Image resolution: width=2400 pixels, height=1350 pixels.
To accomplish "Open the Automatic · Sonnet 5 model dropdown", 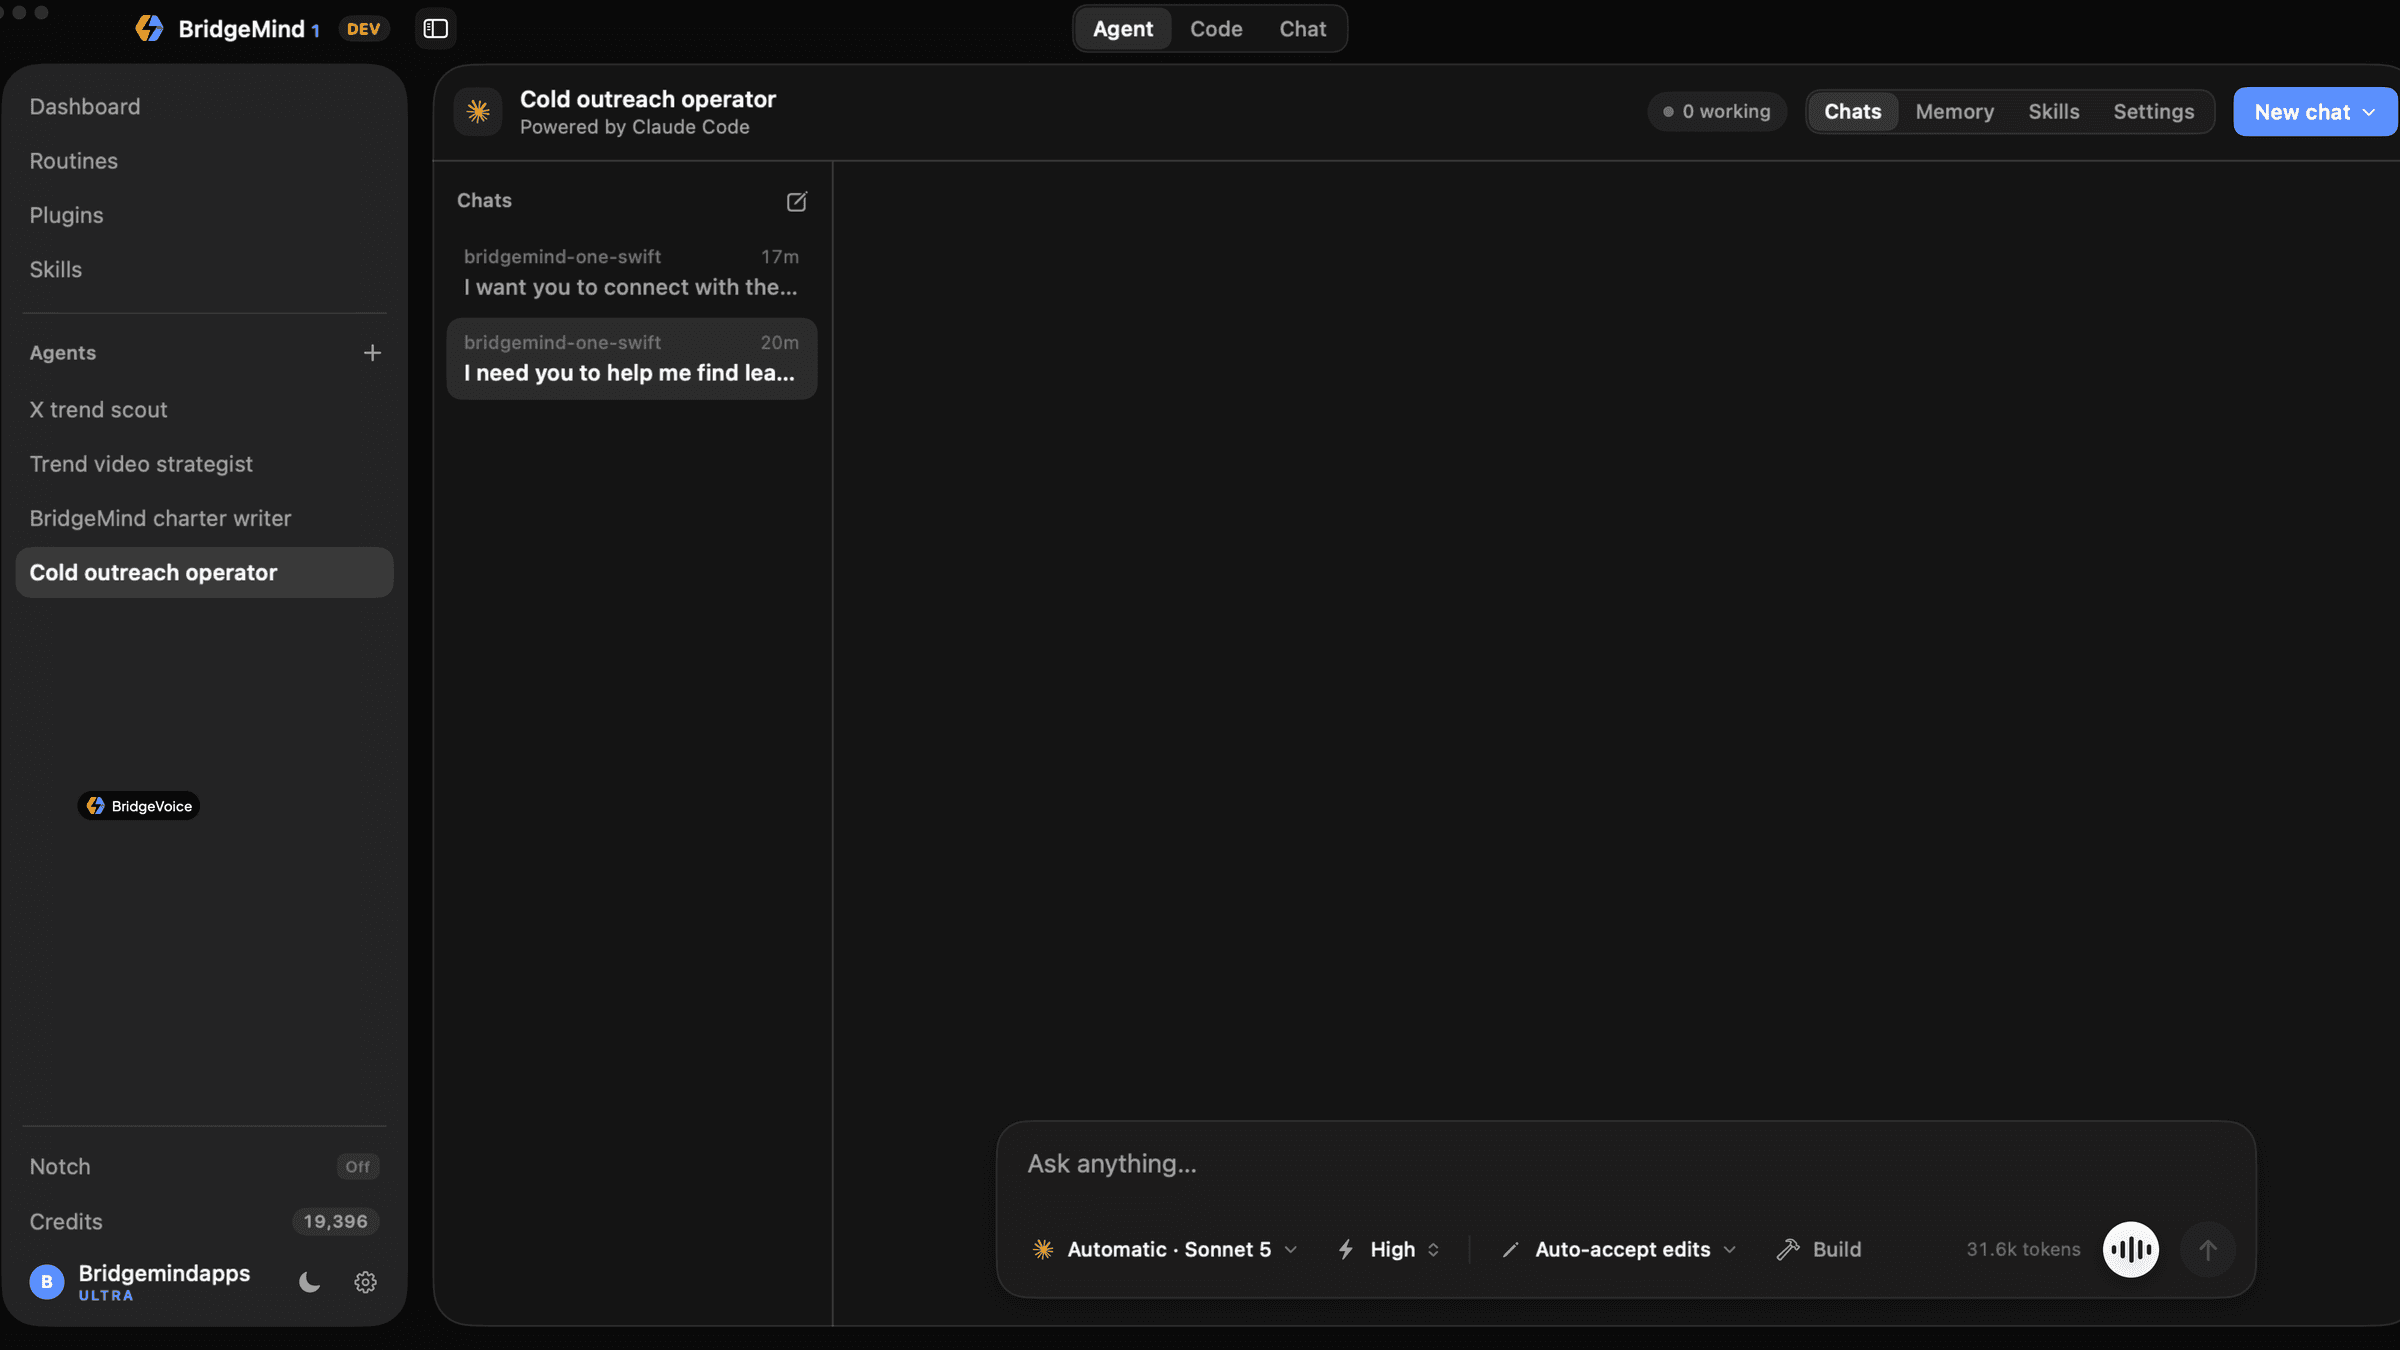I will [1165, 1249].
